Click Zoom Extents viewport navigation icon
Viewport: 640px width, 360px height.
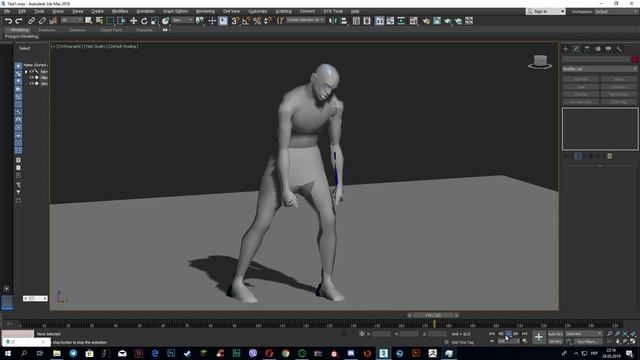click(625, 334)
